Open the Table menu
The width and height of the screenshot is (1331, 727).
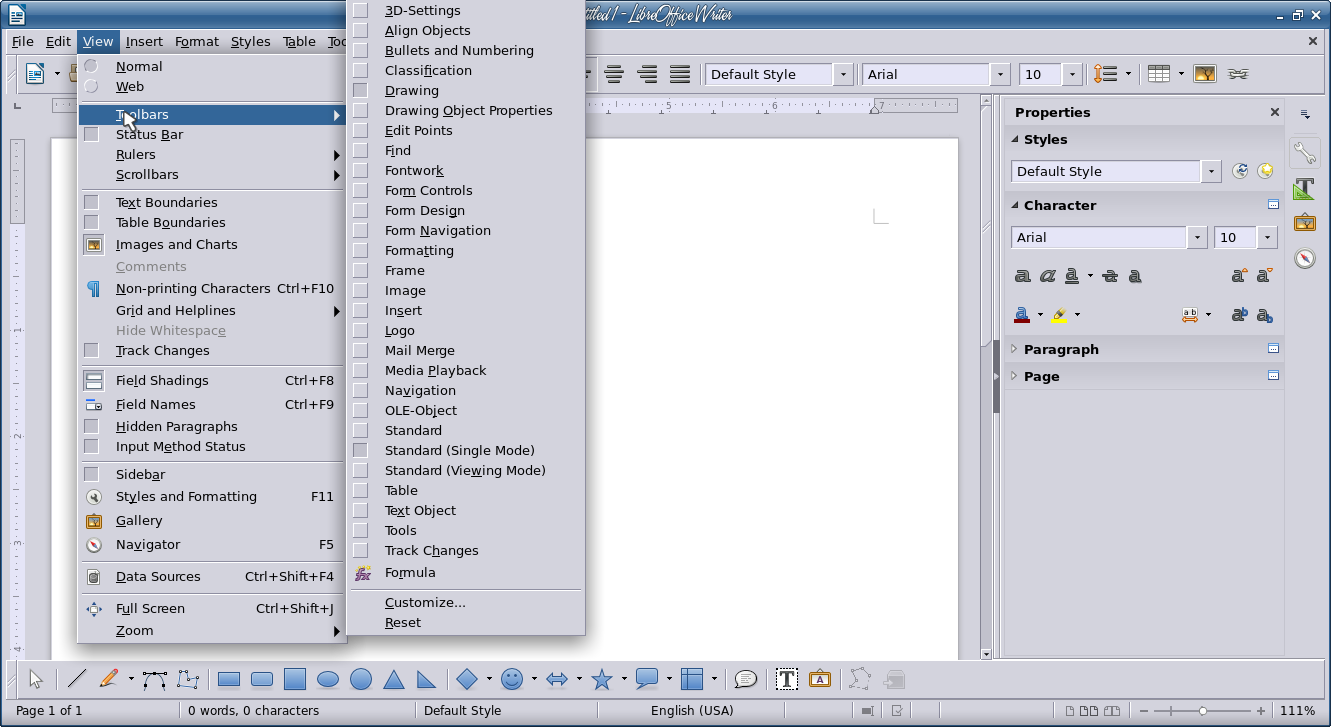pyautogui.click(x=299, y=41)
